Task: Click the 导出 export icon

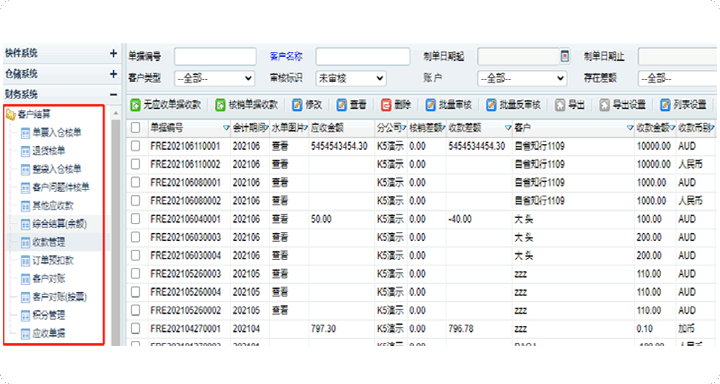Action: pyautogui.click(x=560, y=105)
